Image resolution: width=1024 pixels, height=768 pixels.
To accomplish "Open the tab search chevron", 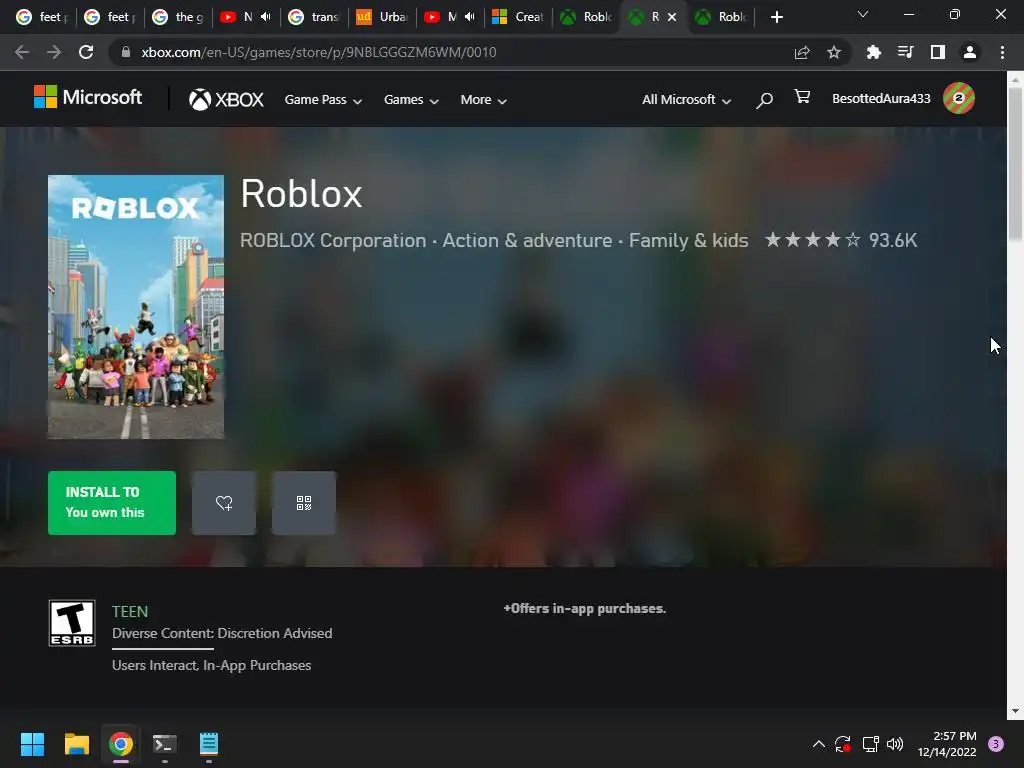I will (863, 14).
